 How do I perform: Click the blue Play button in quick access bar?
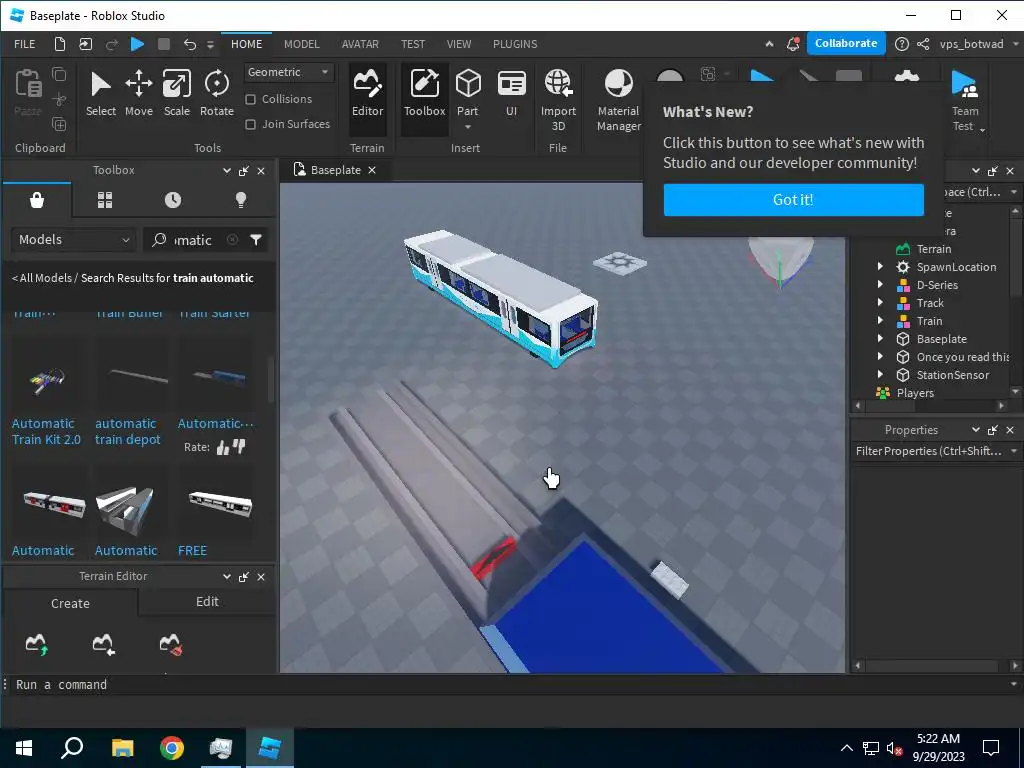click(x=137, y=44)
